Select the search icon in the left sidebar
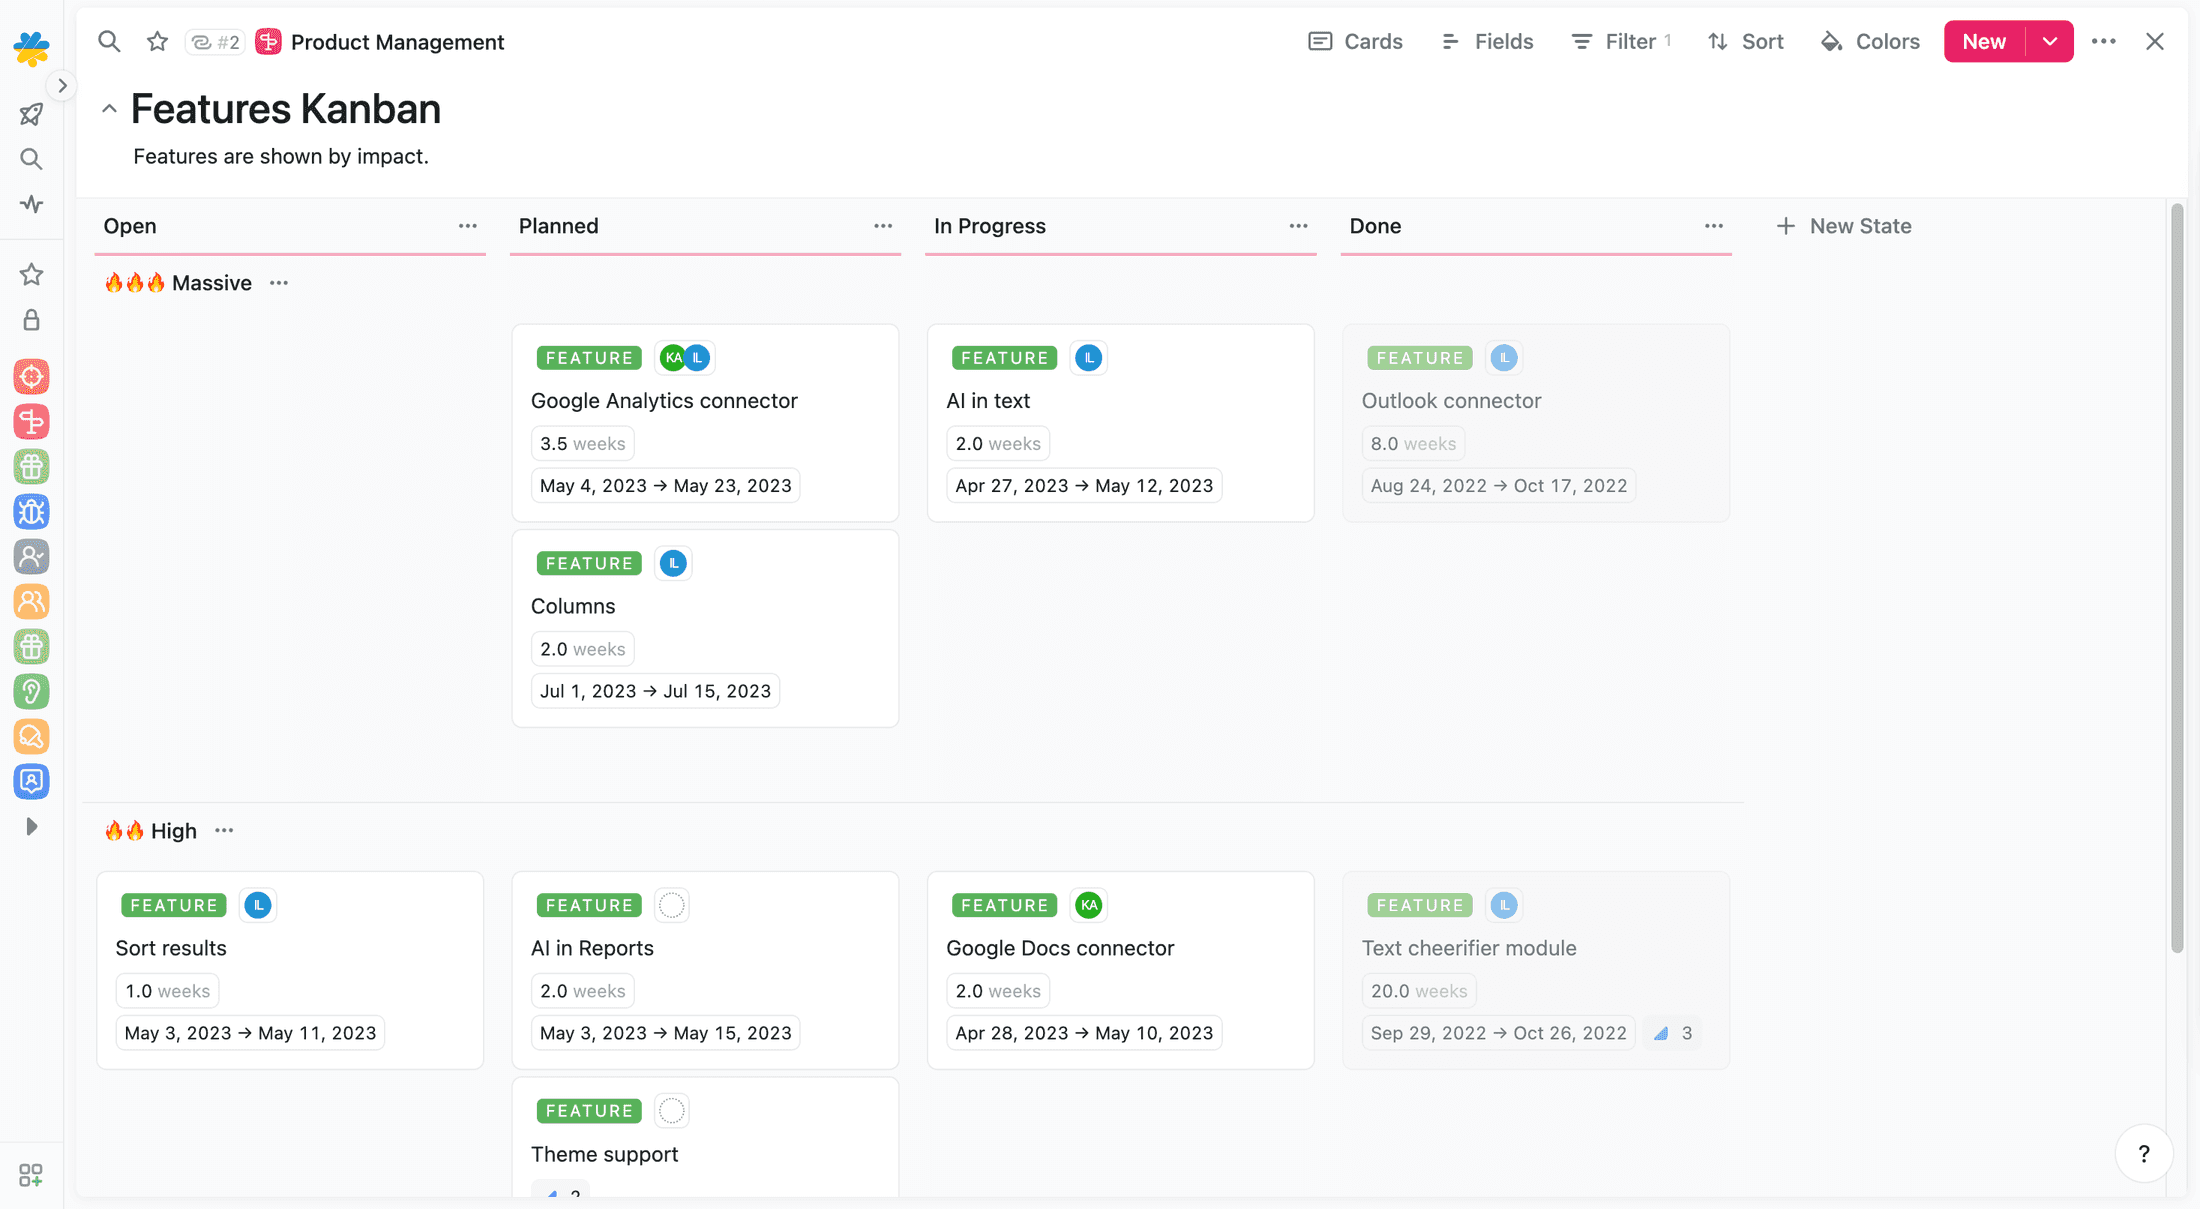2200x1209 pixels. coord(31,159)
